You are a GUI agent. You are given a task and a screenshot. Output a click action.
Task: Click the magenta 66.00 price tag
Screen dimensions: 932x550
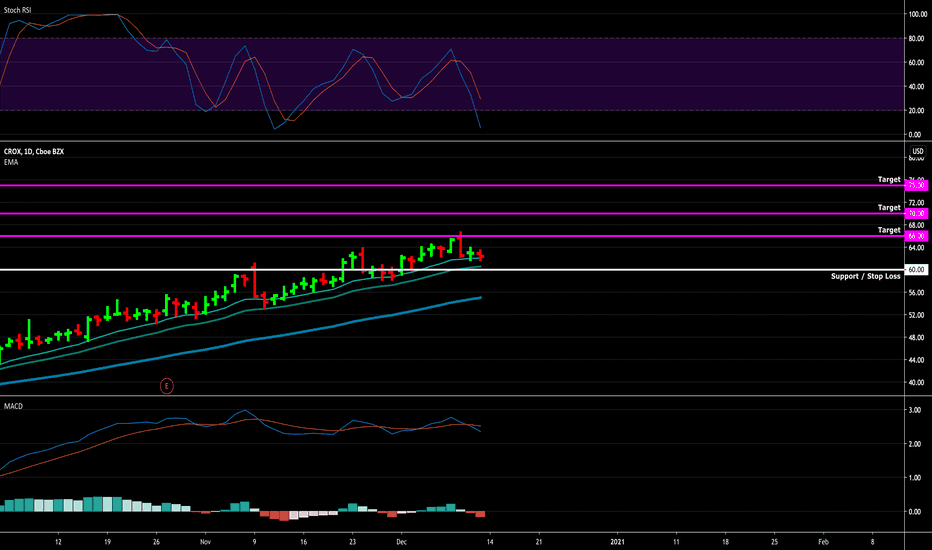[x=916, y=236]
